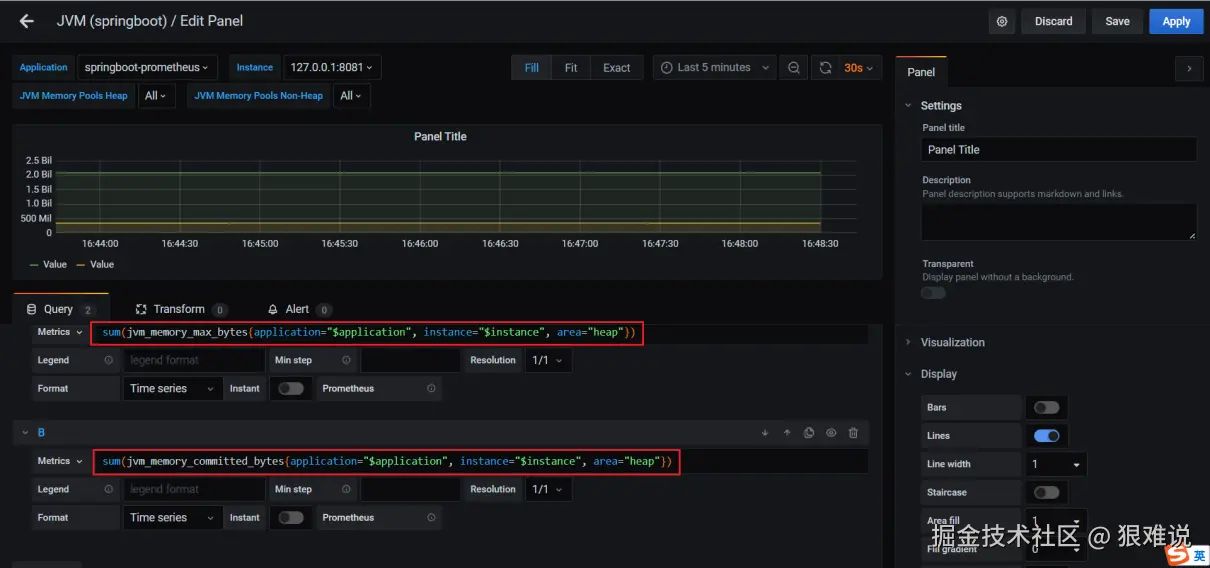Open JVM Memory Pools Non-Heap All dropdown
This screenshot has height=568, width=1210.
click(x=352, y=96)
